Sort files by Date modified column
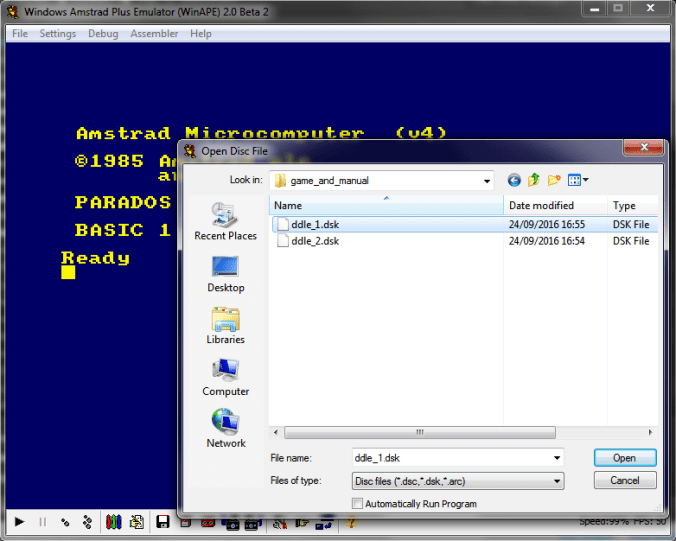The height and width of the screenshot is (541, 676). [555, 205]
